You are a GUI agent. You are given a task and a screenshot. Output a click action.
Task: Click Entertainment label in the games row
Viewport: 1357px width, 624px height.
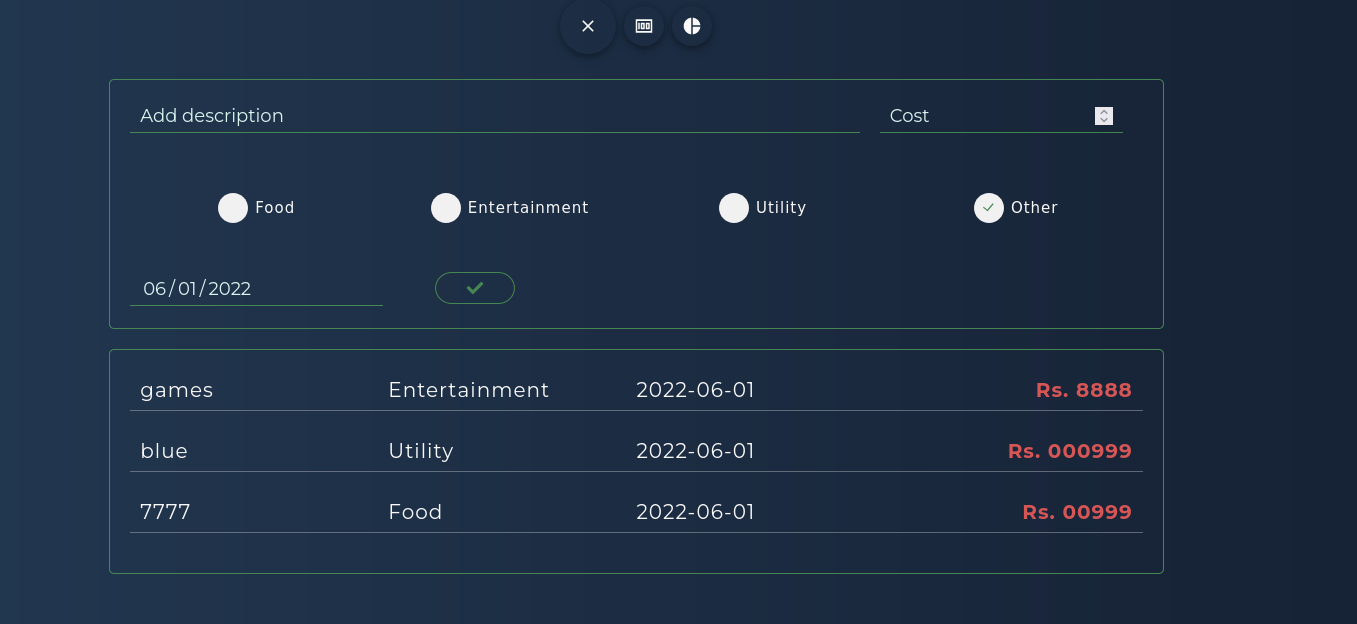(x=468, y=390)
